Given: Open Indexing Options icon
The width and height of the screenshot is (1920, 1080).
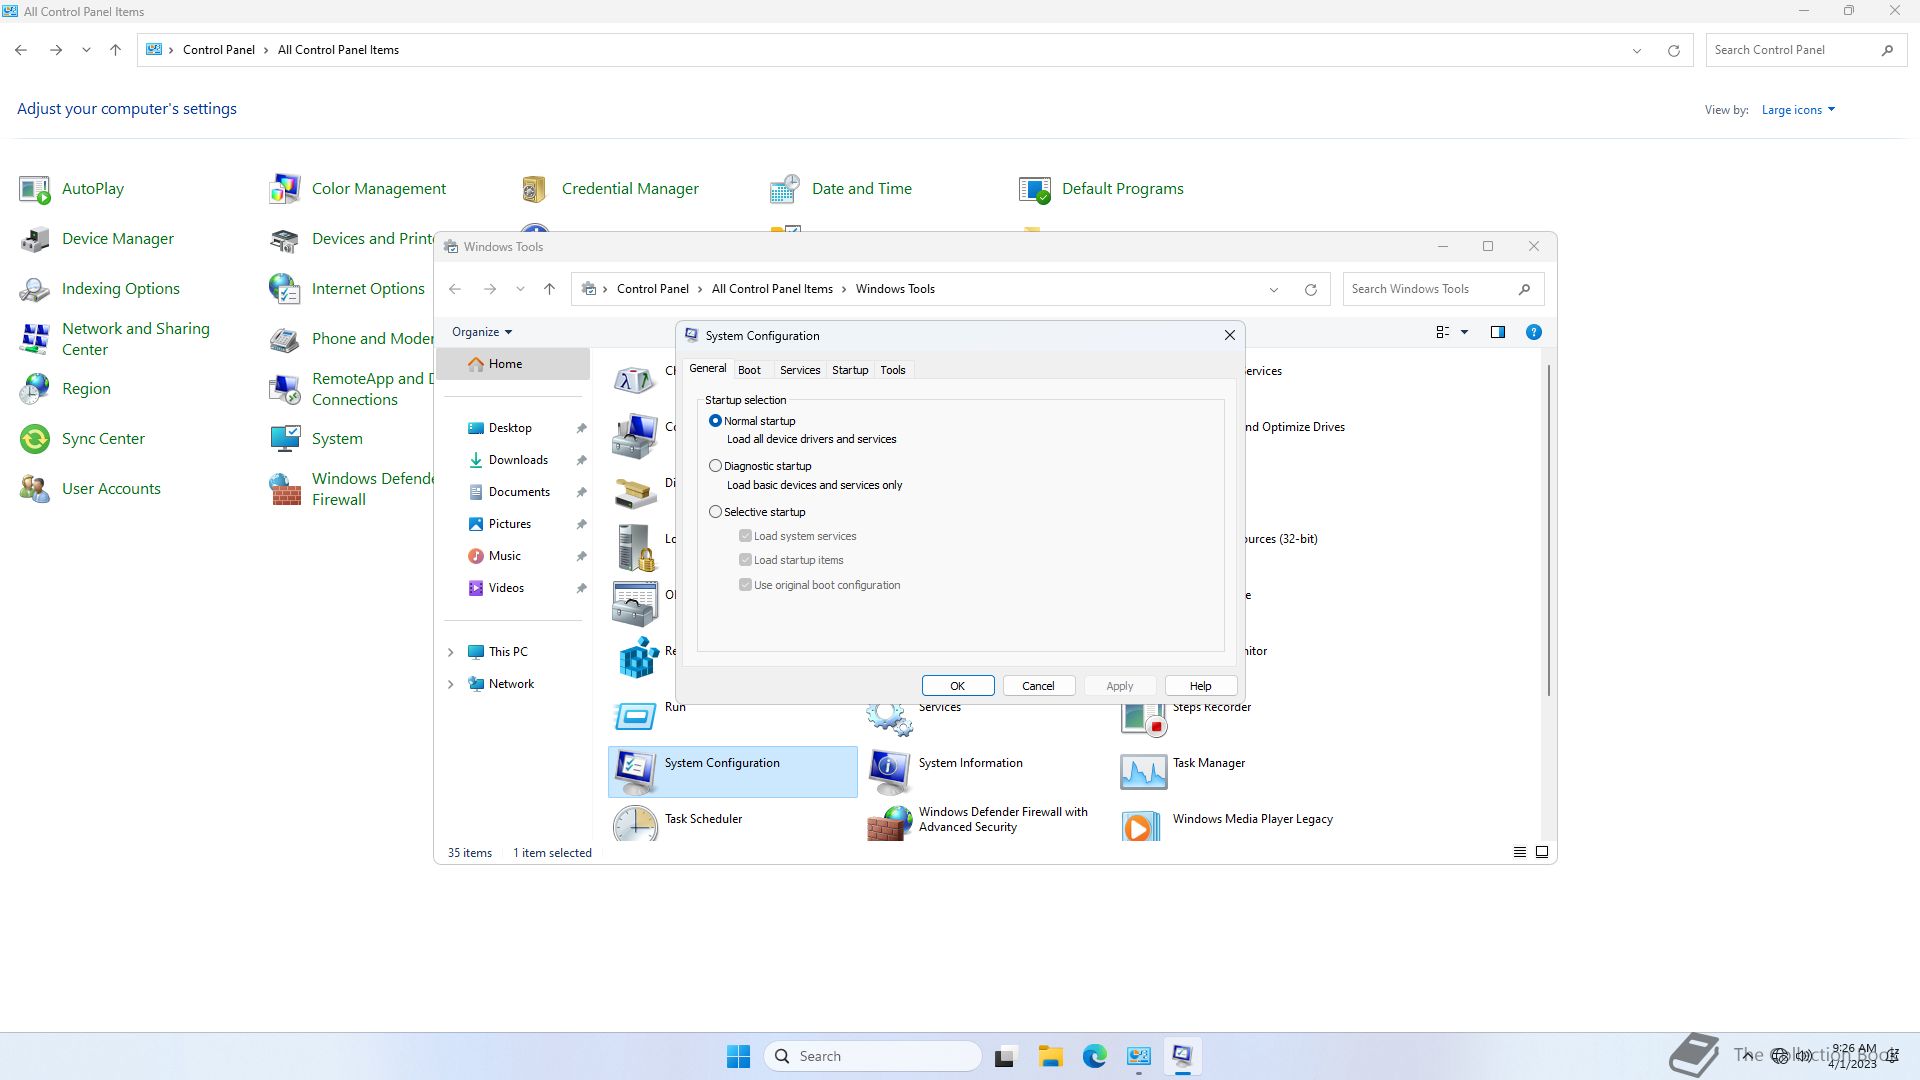Looking at the screenshot, I should [x=35, y=289].
